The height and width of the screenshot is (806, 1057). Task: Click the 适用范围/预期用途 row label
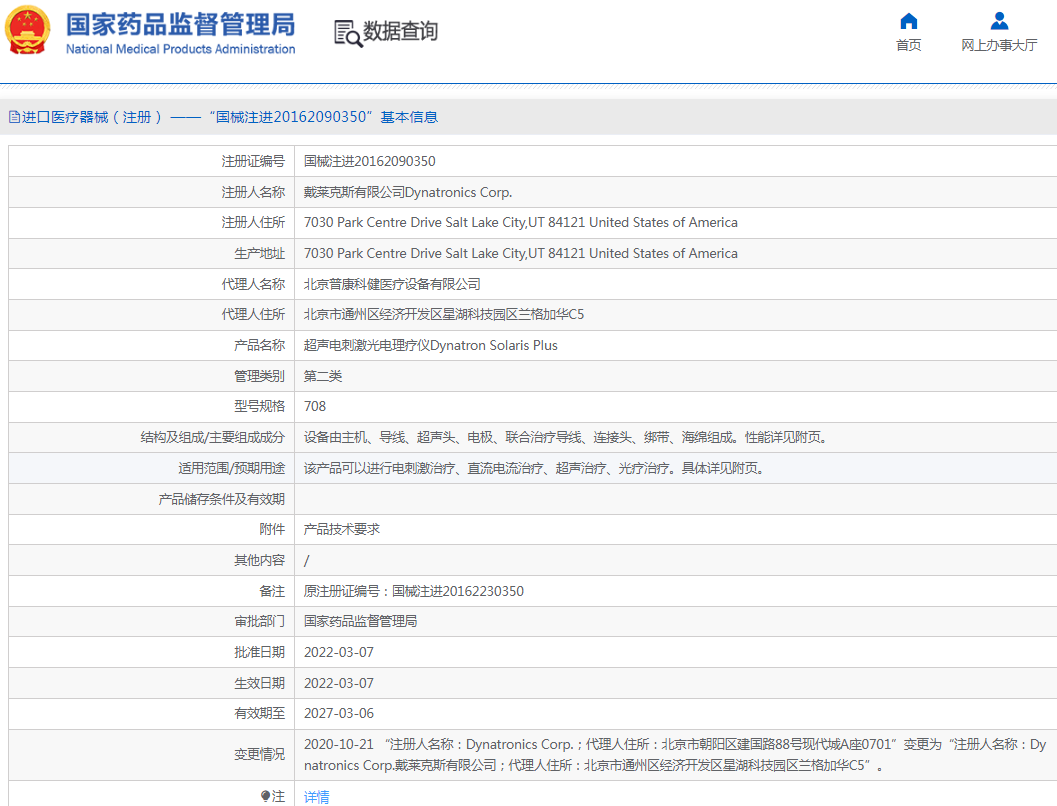tap(232, 468)
